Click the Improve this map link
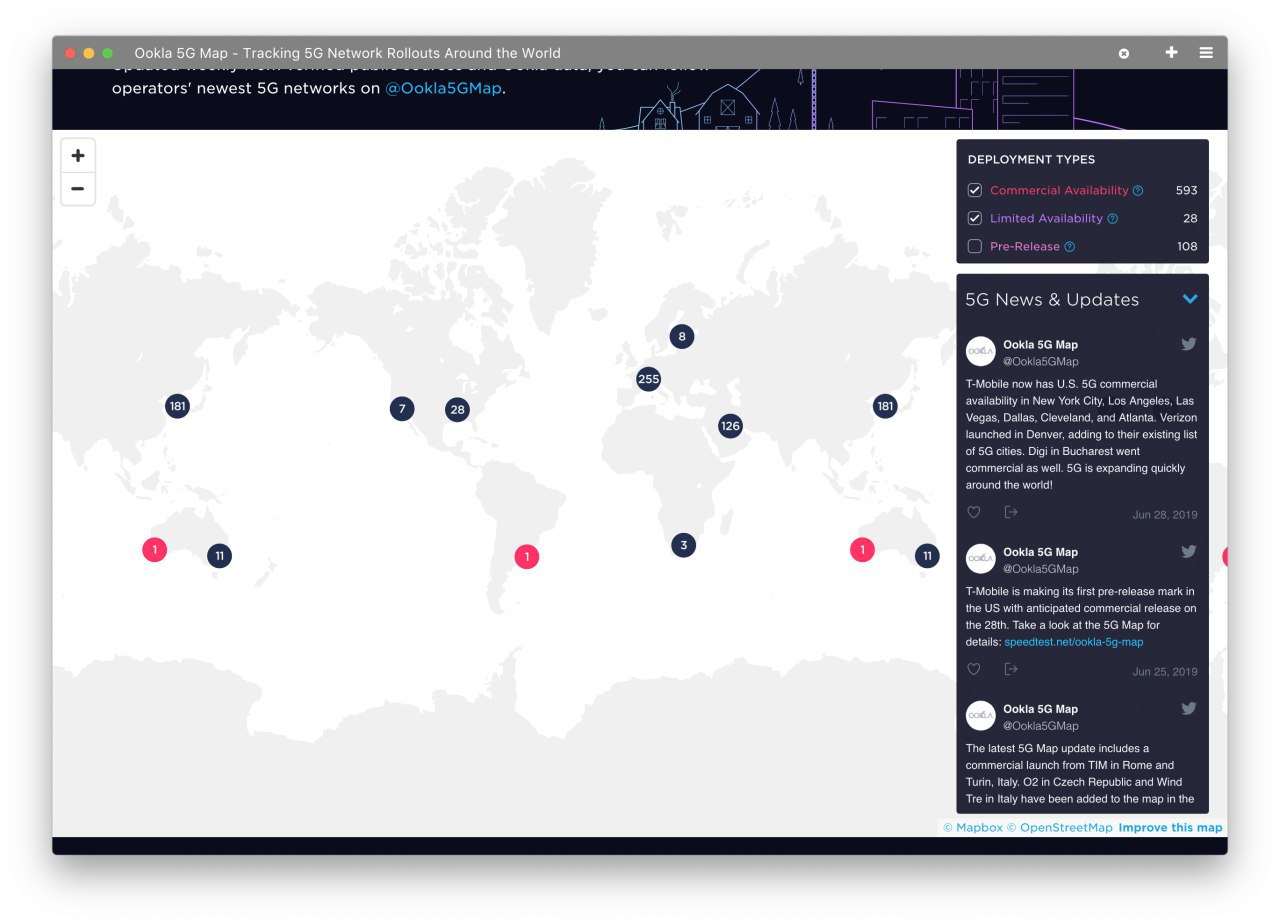 [x=1170, y=828]
